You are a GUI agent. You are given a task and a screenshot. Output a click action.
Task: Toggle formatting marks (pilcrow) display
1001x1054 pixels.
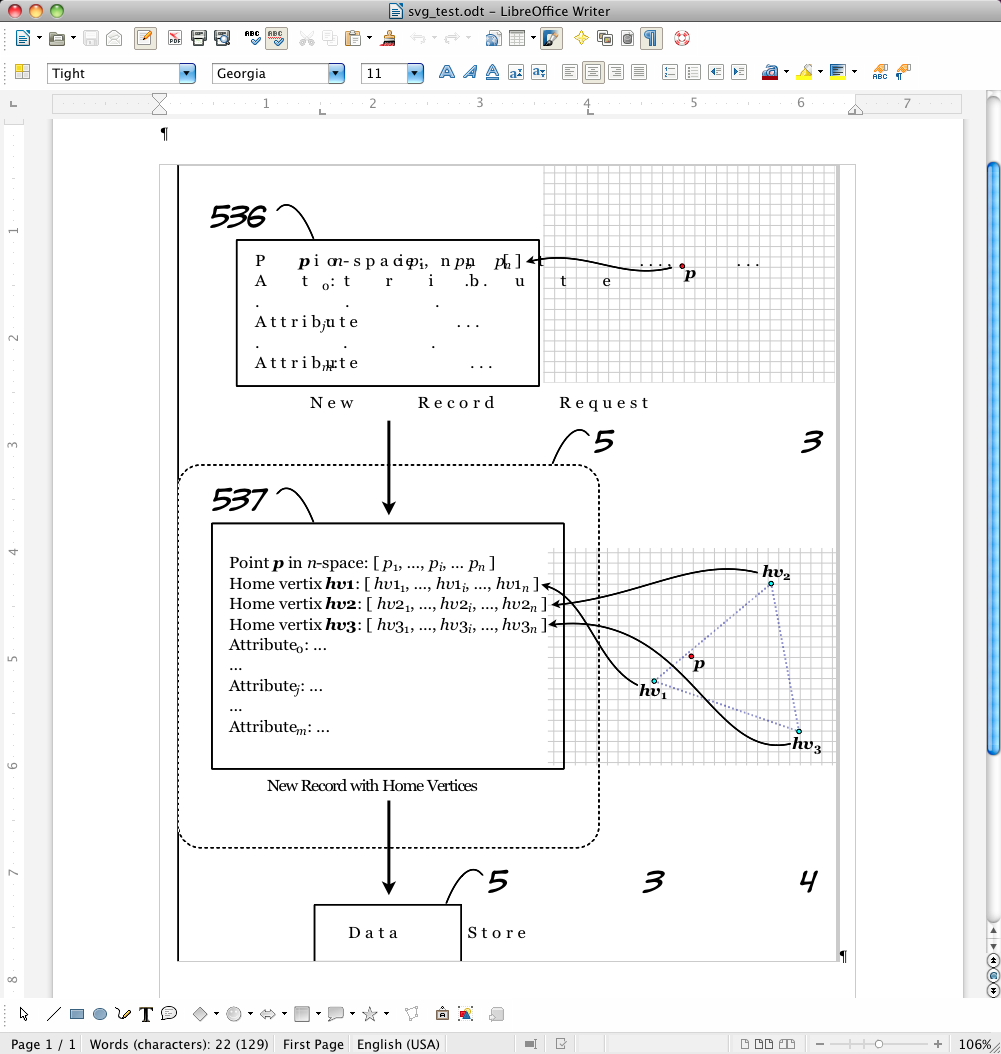point(651,39)
